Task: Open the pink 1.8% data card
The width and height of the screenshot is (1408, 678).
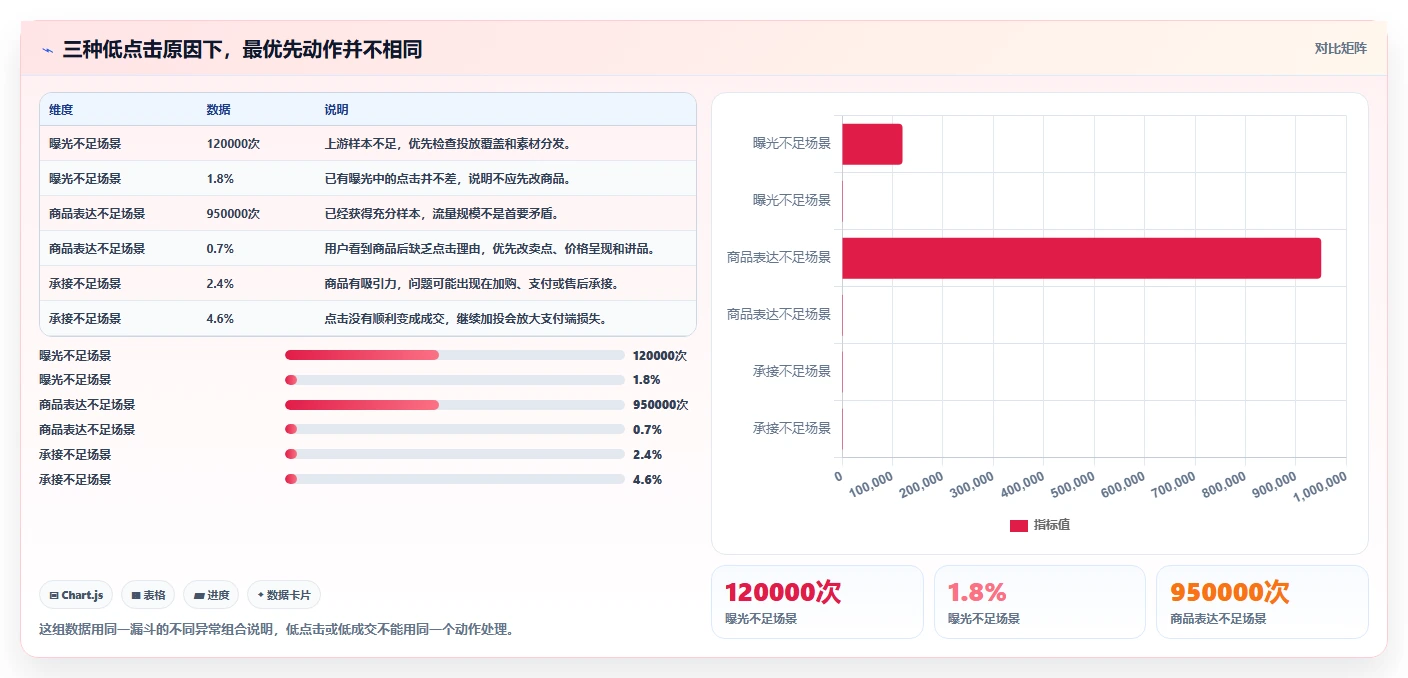Action: 1039,601
